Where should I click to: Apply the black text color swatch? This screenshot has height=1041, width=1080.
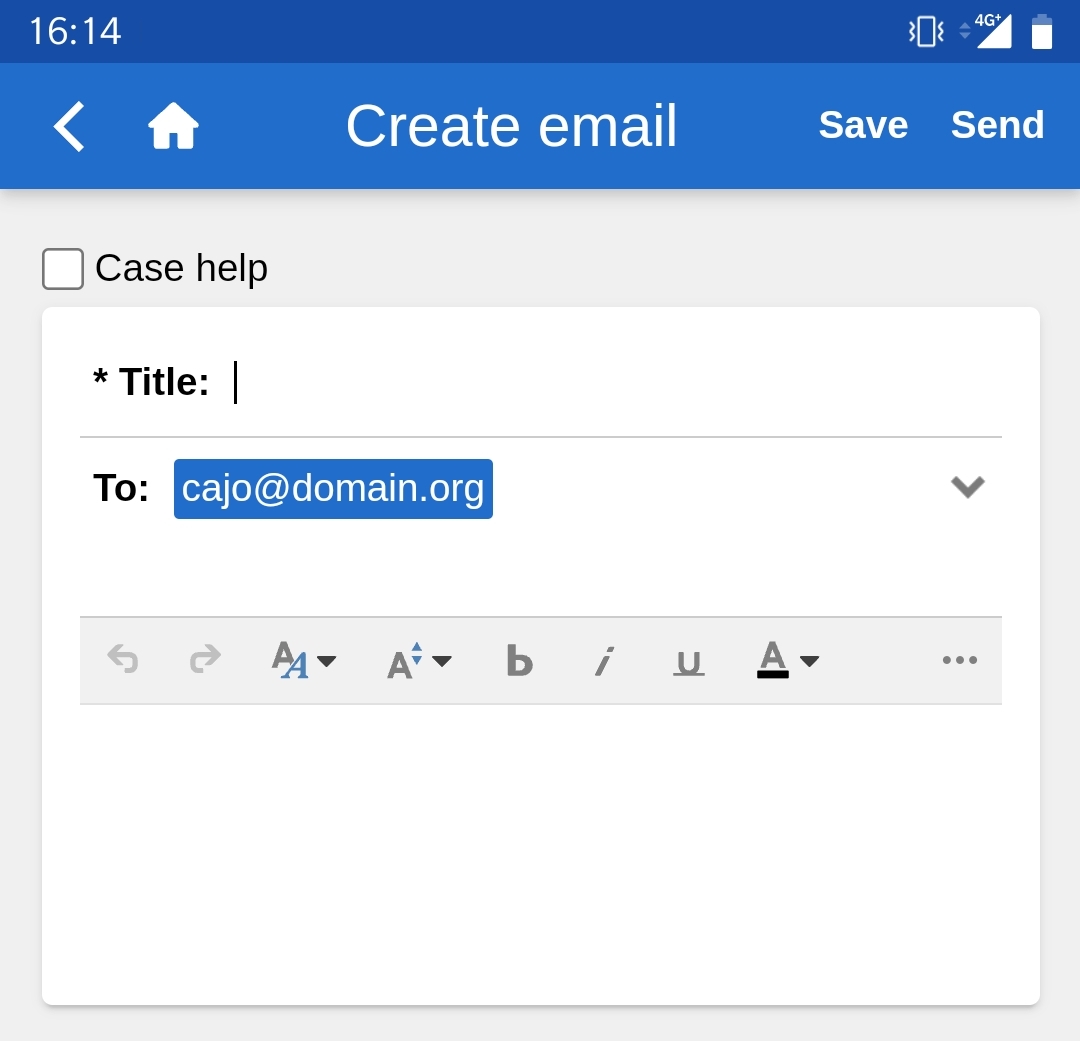click(772, 660)
